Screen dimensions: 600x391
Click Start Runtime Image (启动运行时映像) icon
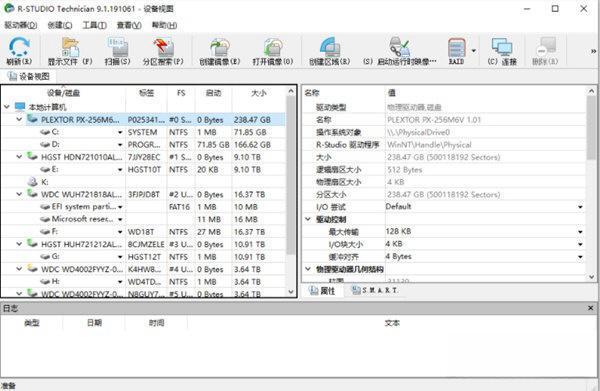pos(399,51)
